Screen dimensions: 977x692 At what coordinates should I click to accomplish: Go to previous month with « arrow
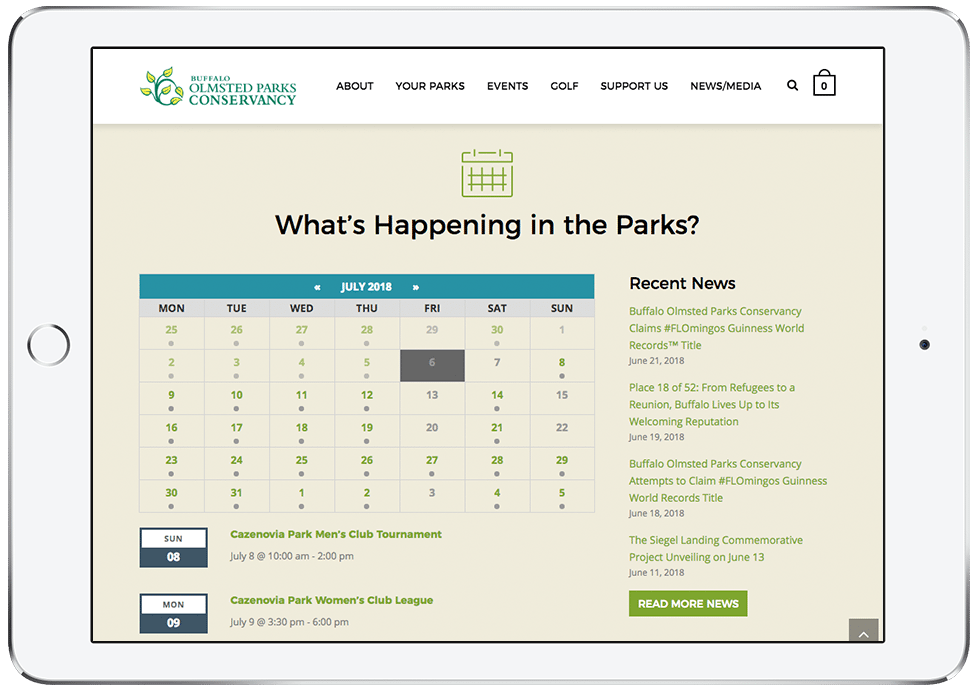click(317, 287)
